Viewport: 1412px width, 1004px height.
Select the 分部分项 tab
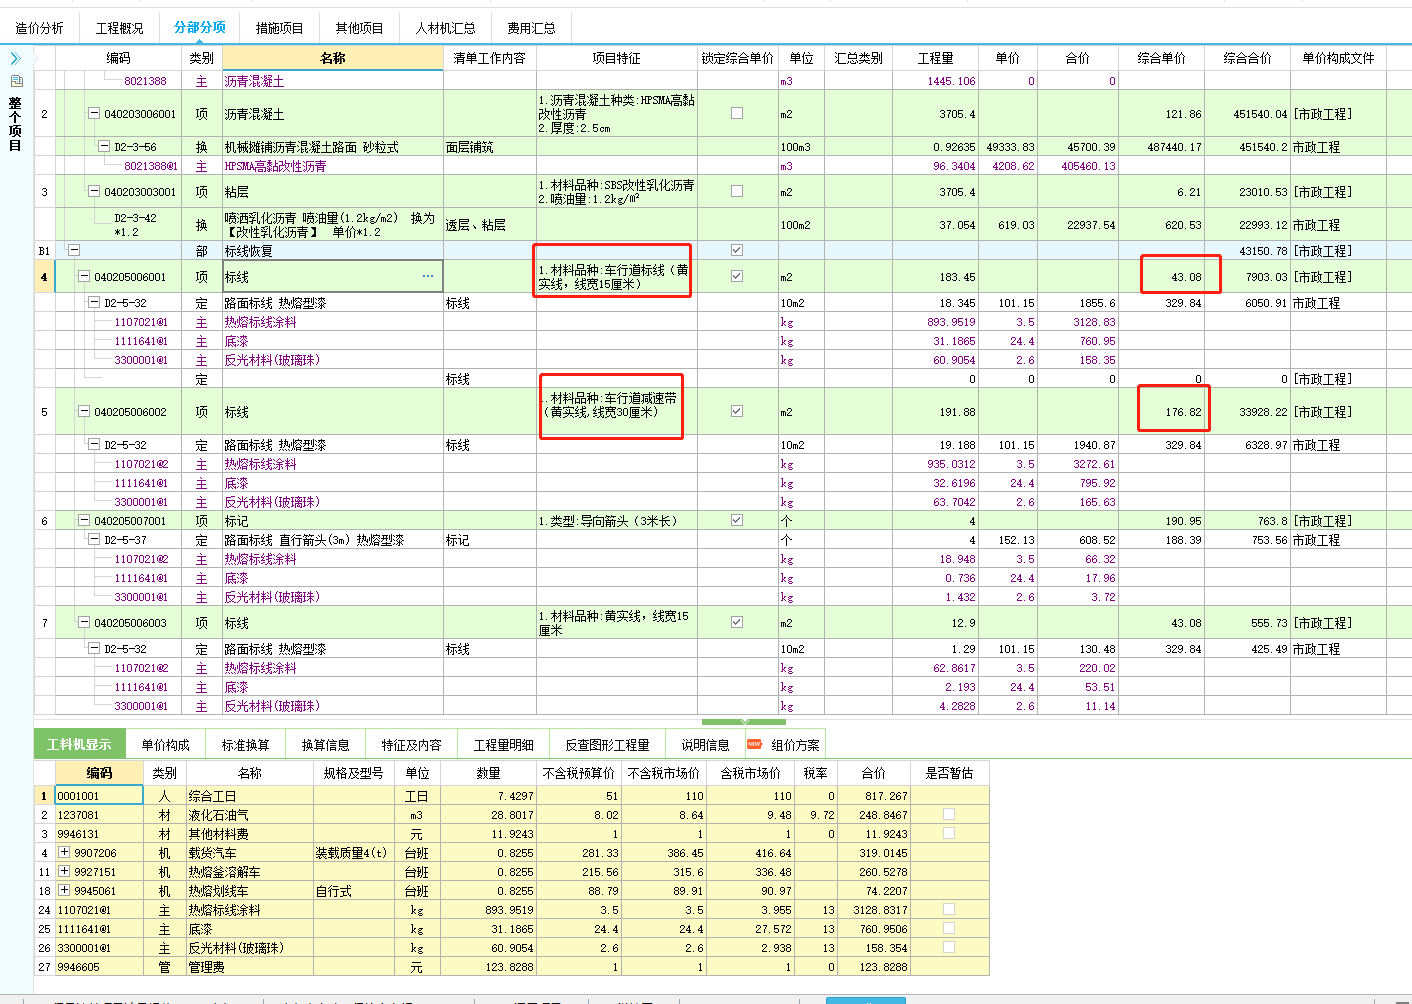[200, 28]
